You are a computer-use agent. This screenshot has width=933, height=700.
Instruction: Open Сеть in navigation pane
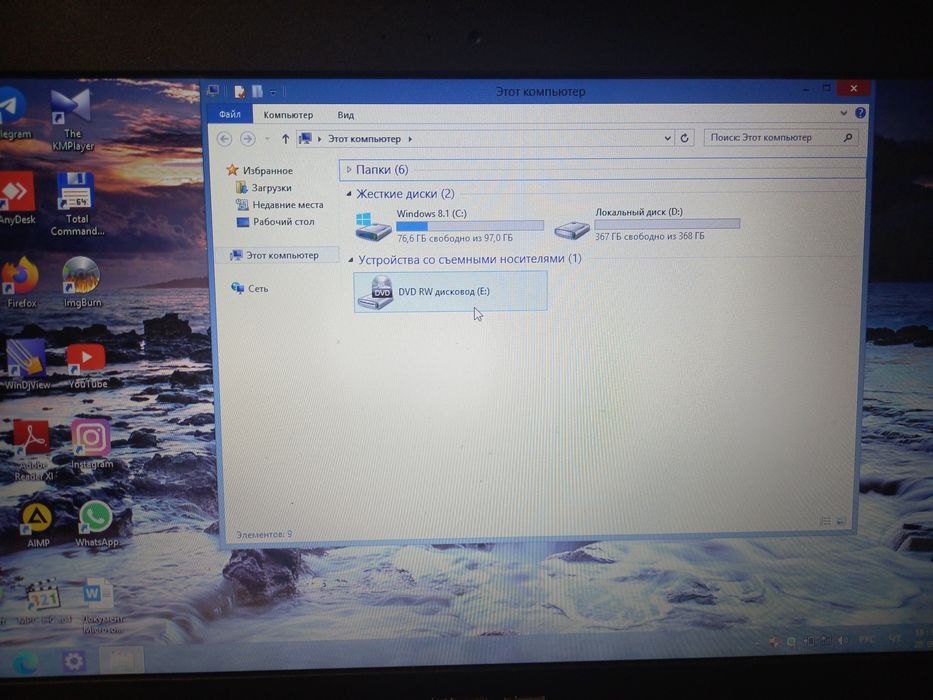click(249, 288)
